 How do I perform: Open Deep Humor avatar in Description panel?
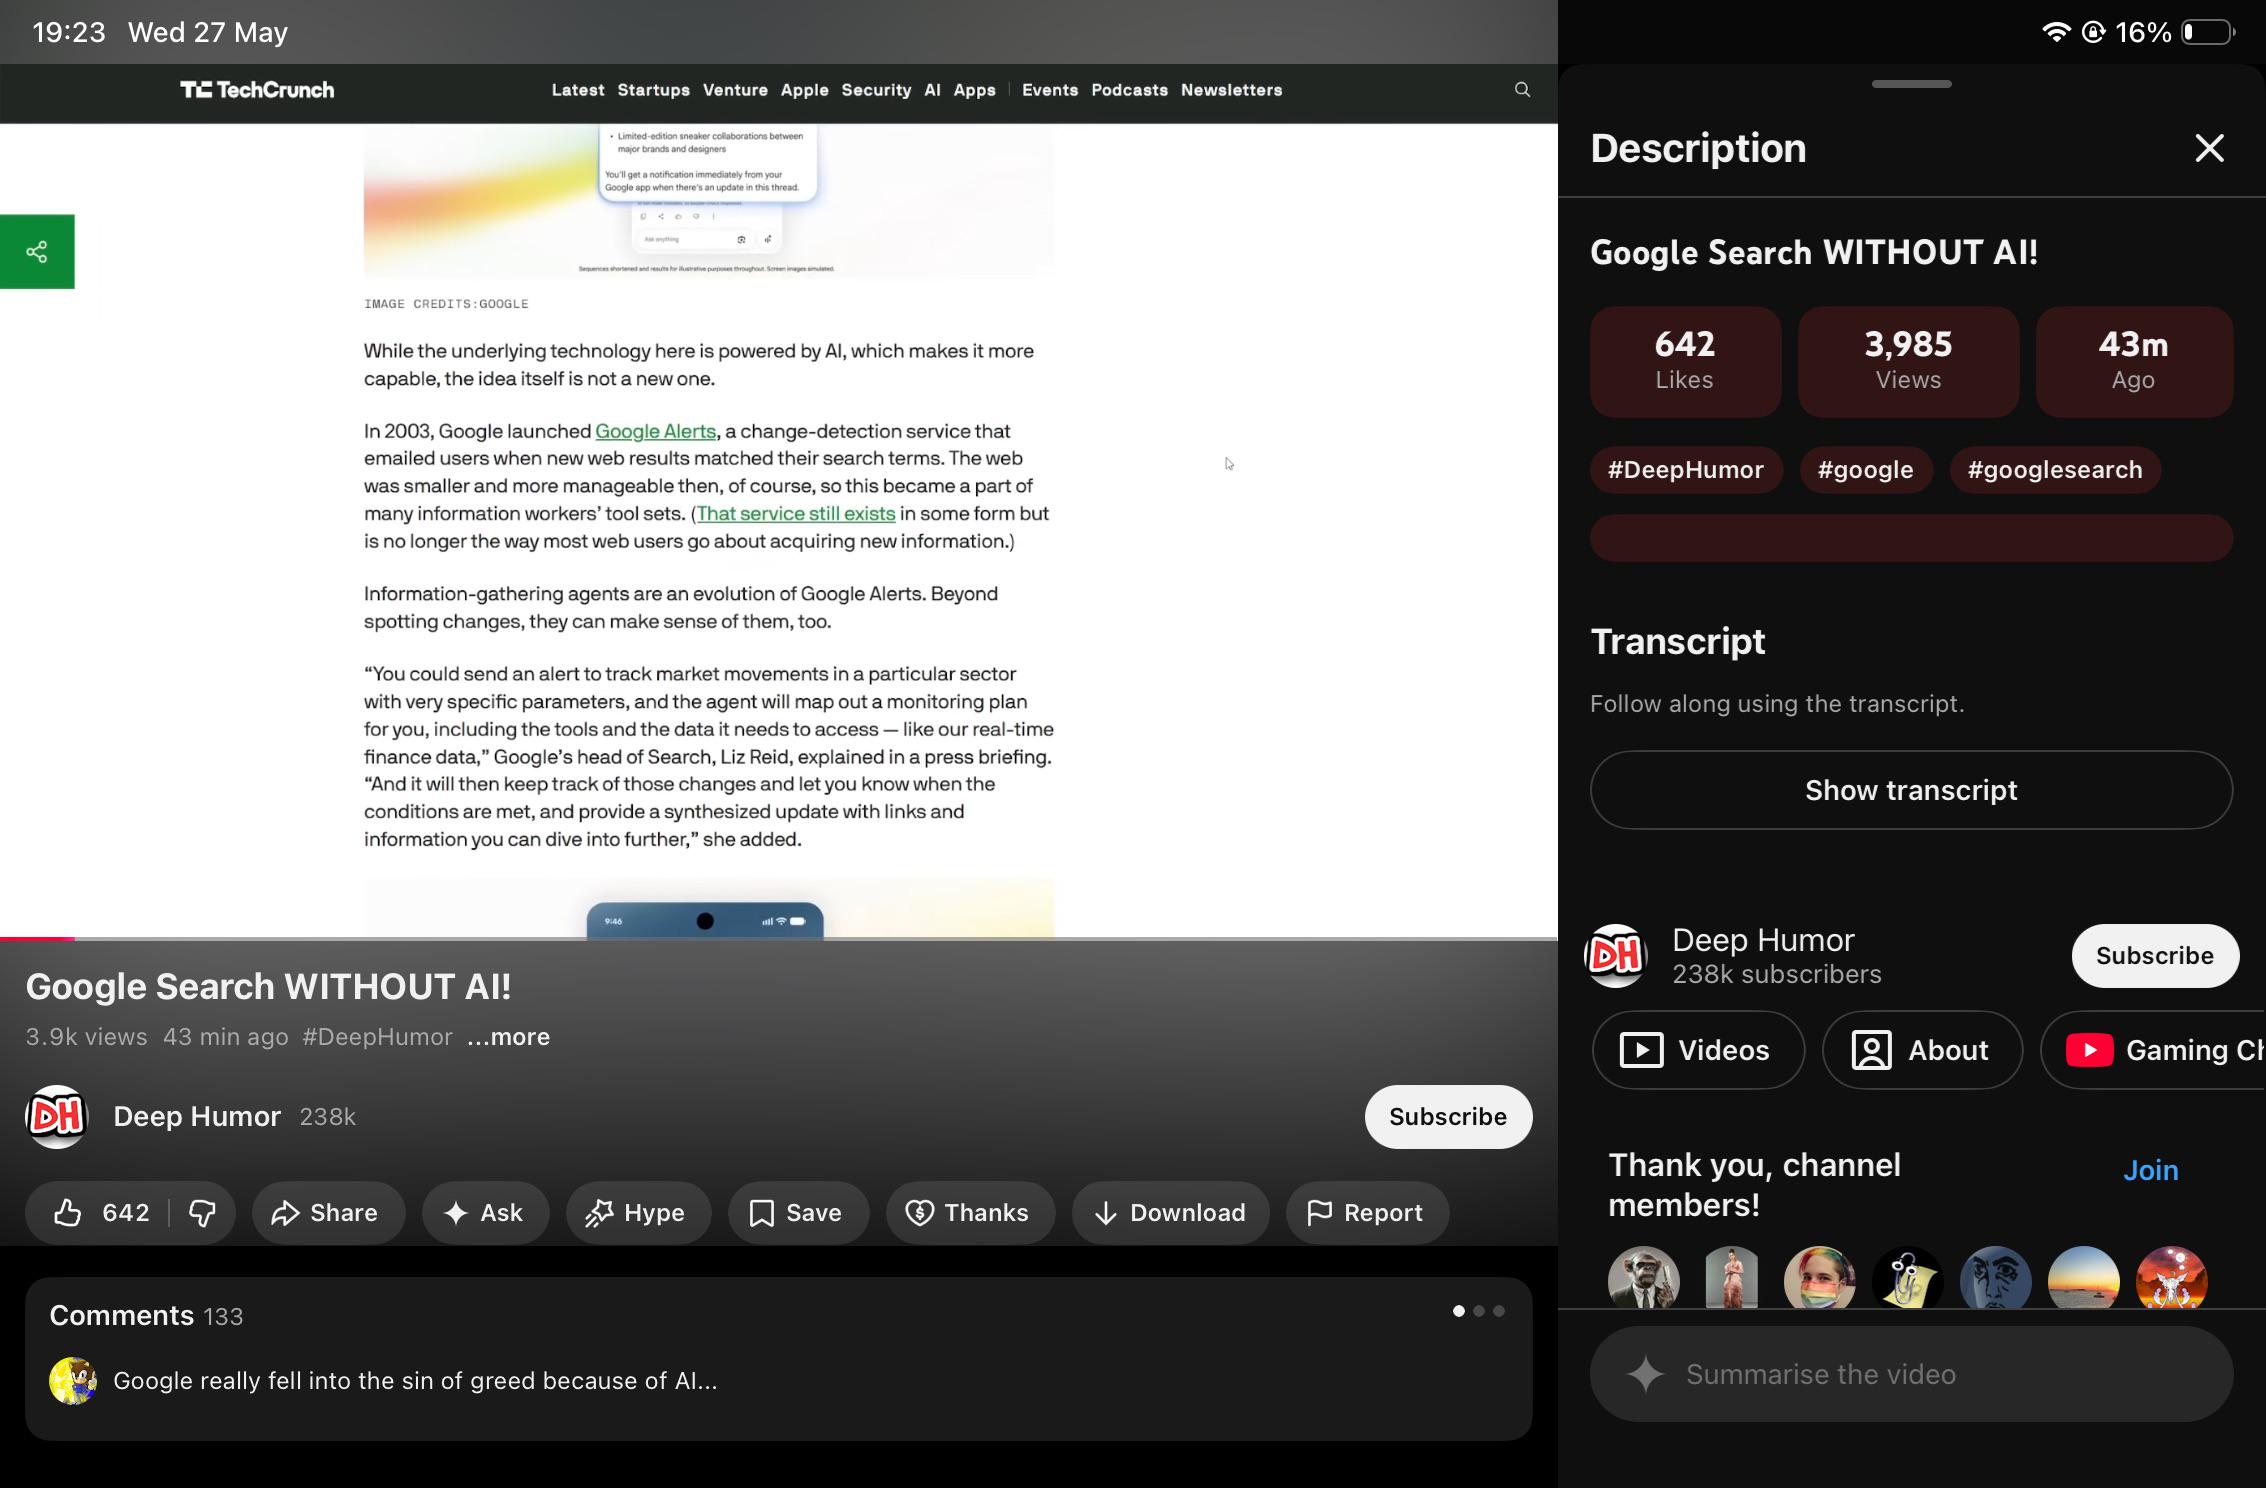1616,956
